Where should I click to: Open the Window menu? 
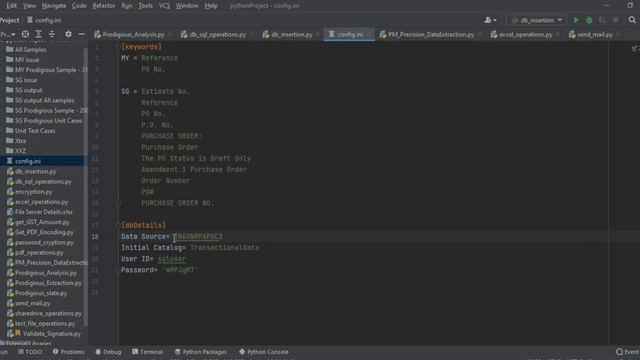[187, 6]
